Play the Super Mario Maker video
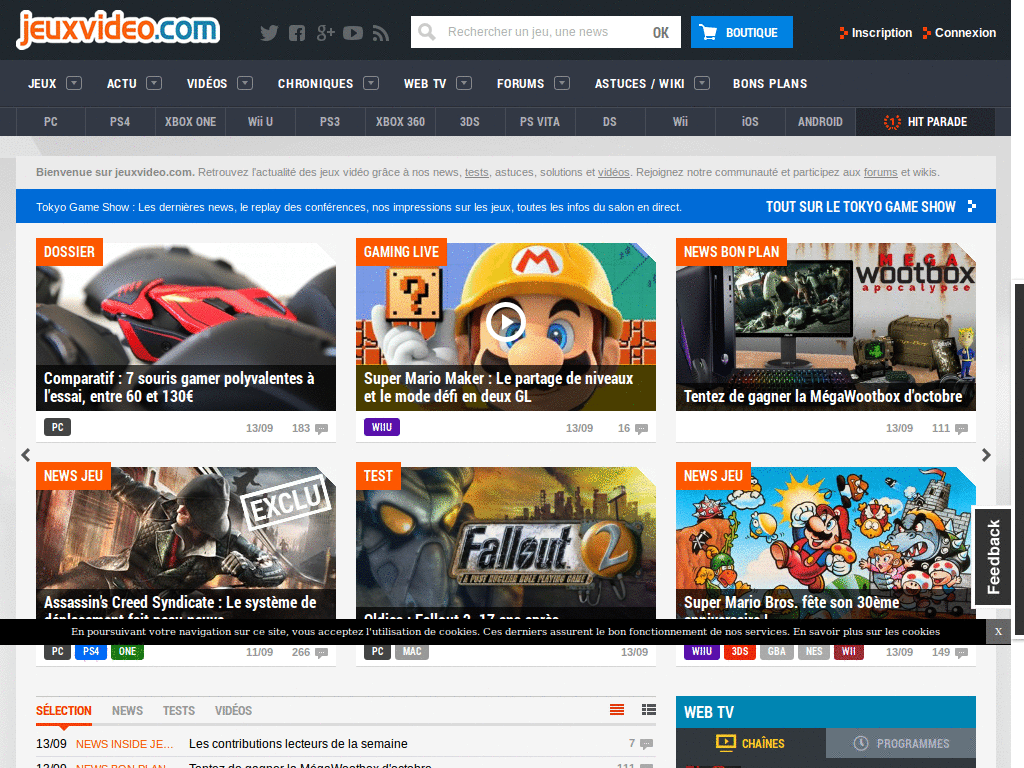This screenshot has width=1024, height=768. [x=505, y=321]
